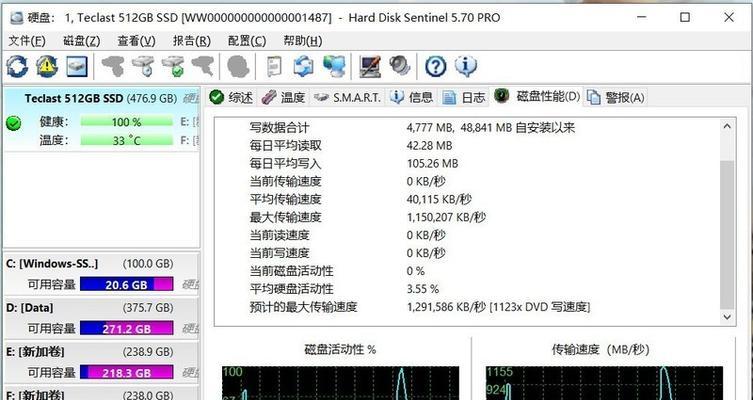Click the 平均传输速度 row label

coord(285,199)
